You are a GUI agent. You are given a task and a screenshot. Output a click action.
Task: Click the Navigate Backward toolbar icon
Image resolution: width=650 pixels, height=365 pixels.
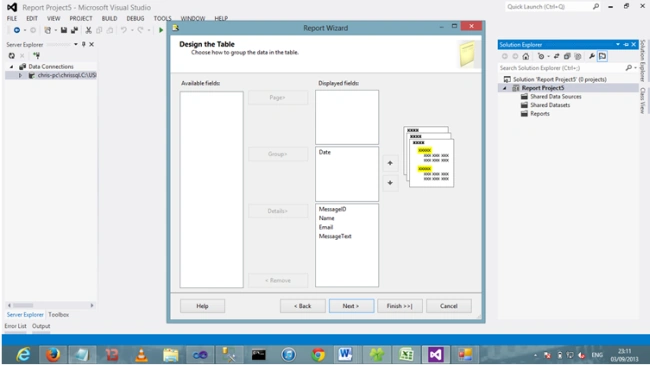[17, 30]
